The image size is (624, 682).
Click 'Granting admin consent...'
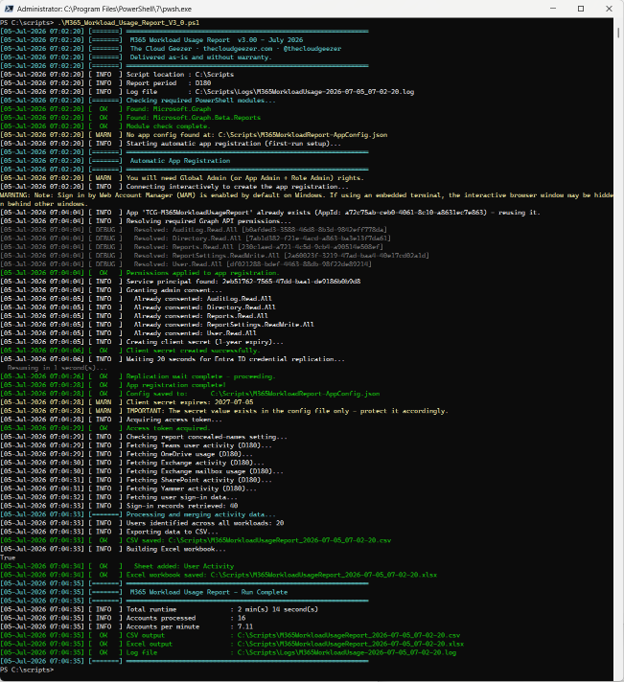coord(174,290)
